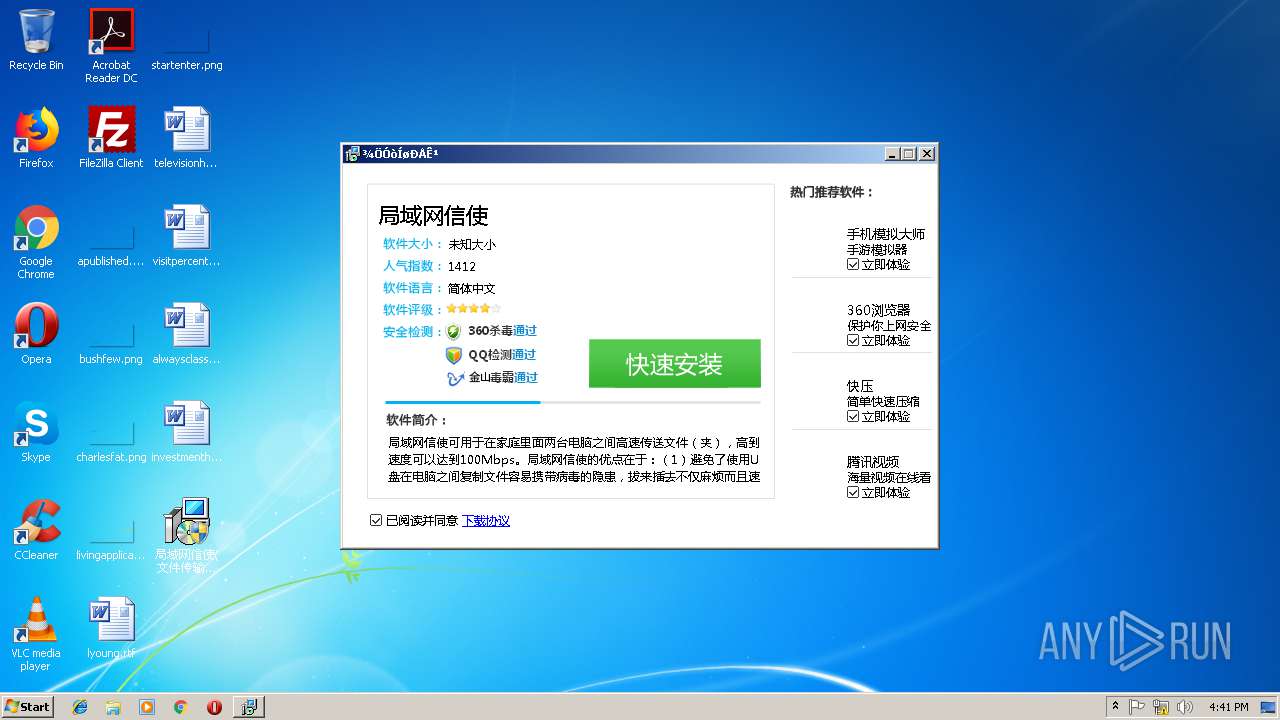Uncheck 立即体验 under 360浏览器

point(853,340)
